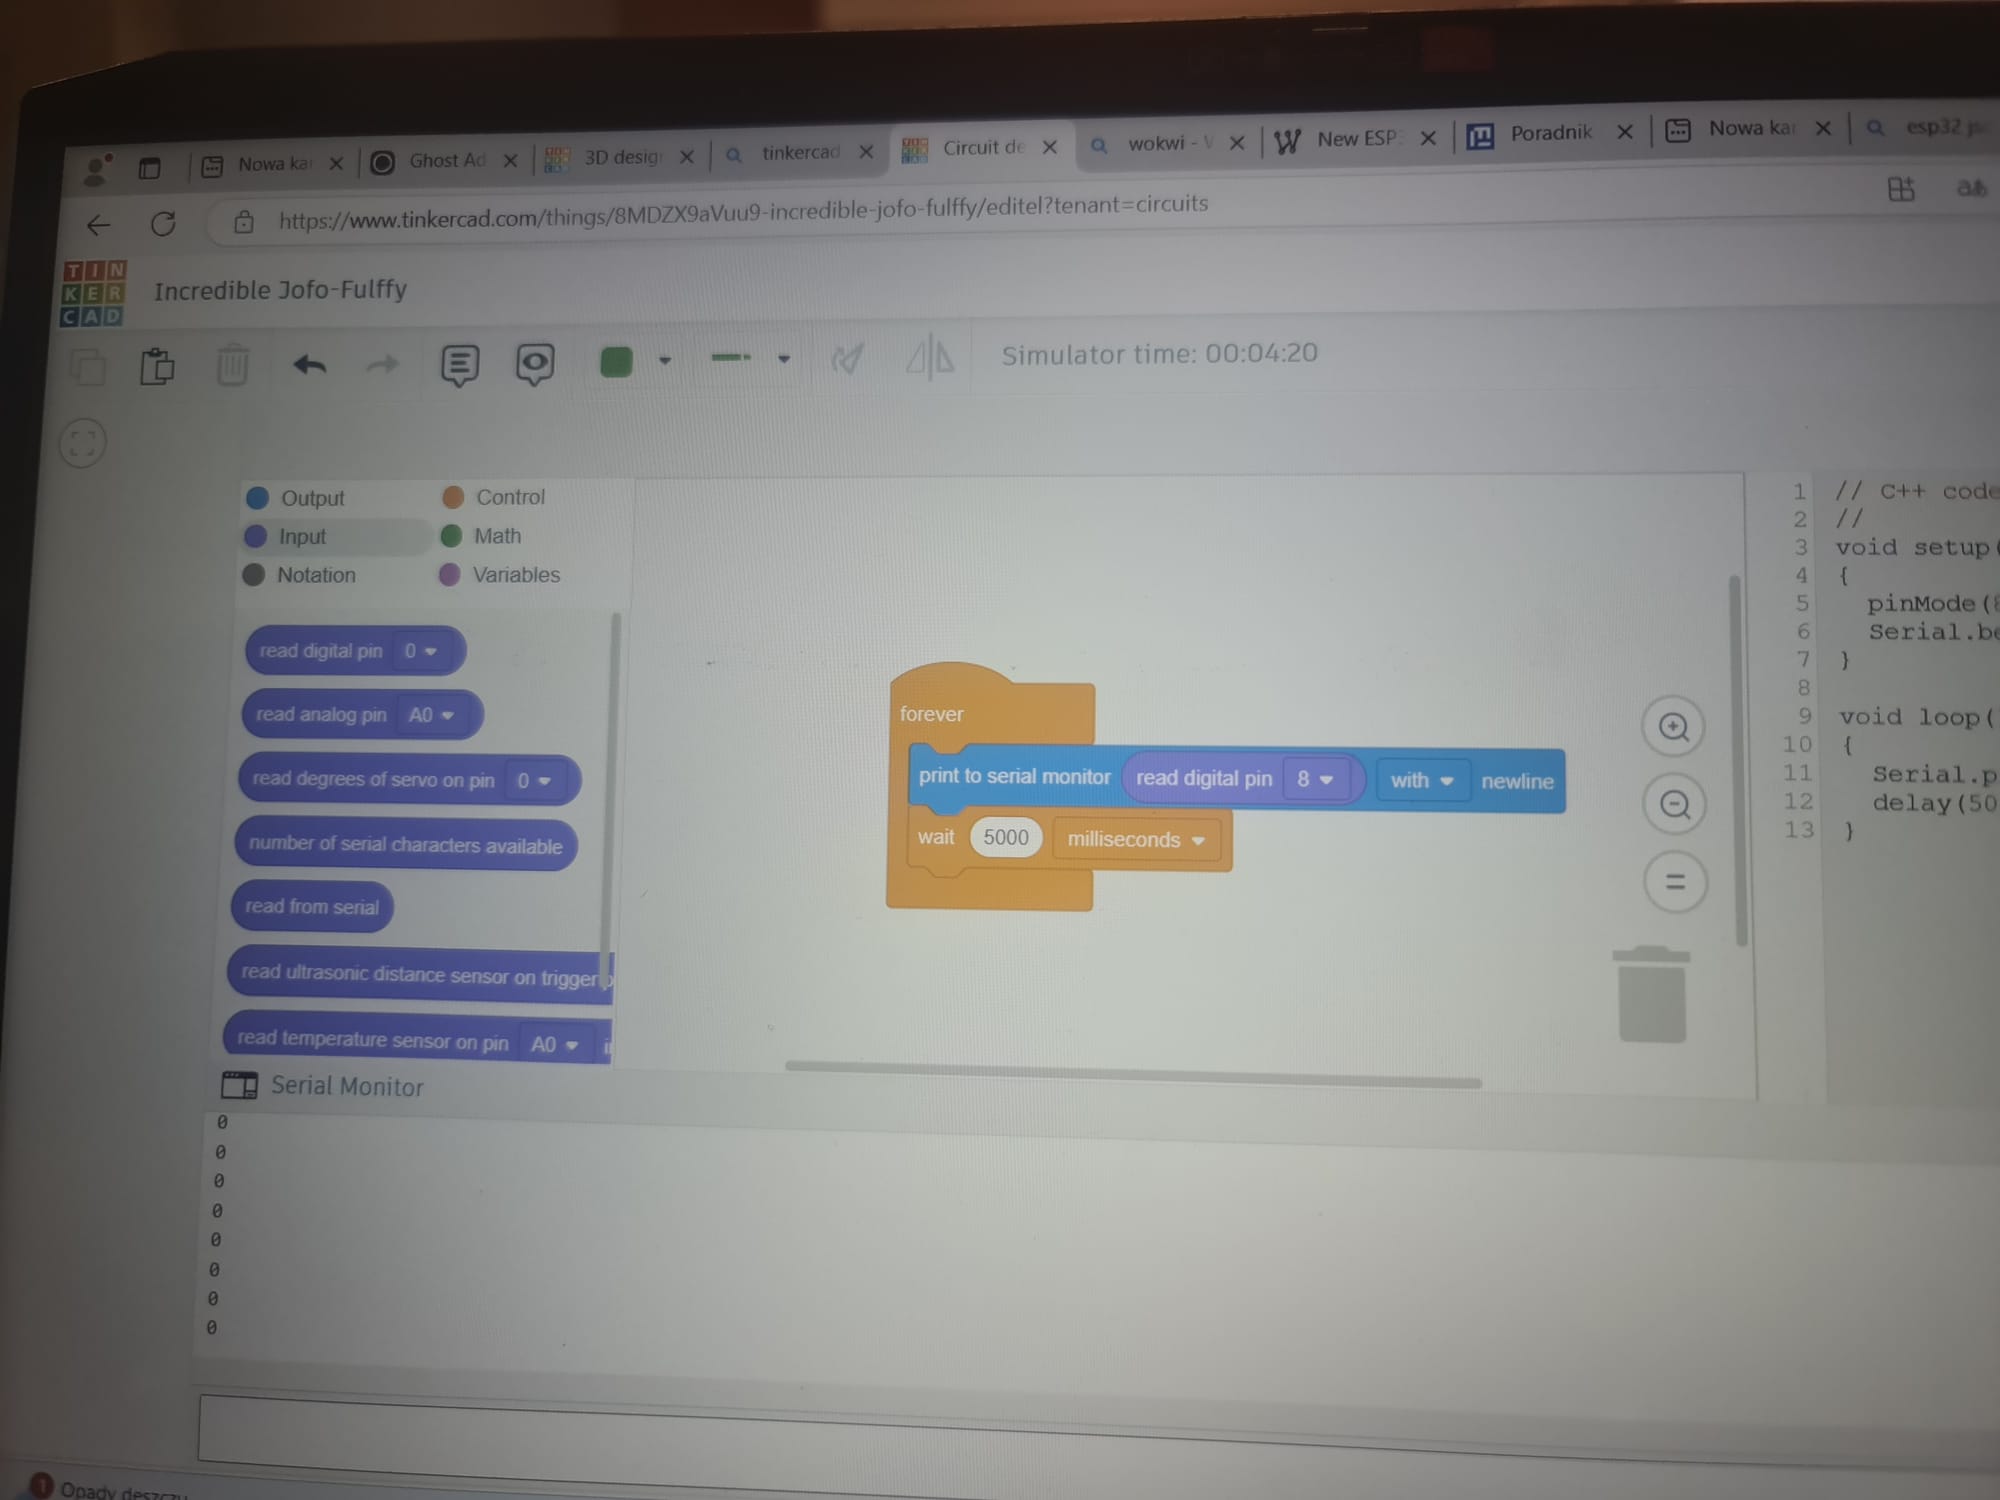Open the 'with' newline dropdown
The width and height of the screenshot is (2000, 1500).
(x=1421, y=780)
